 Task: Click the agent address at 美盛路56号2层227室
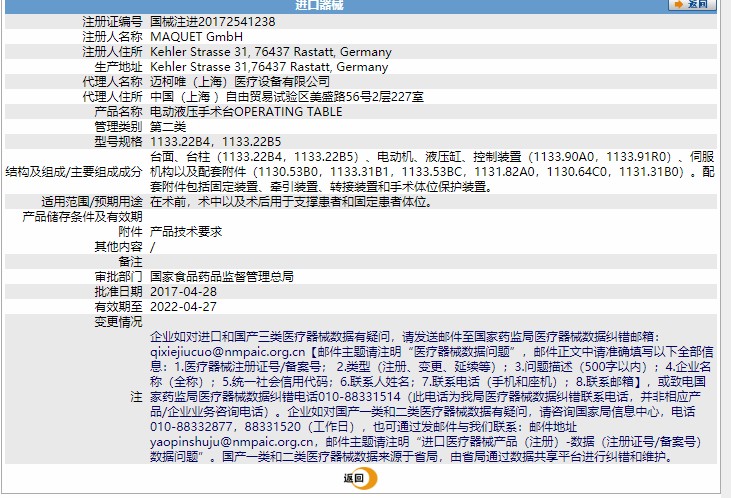[287, 97]
